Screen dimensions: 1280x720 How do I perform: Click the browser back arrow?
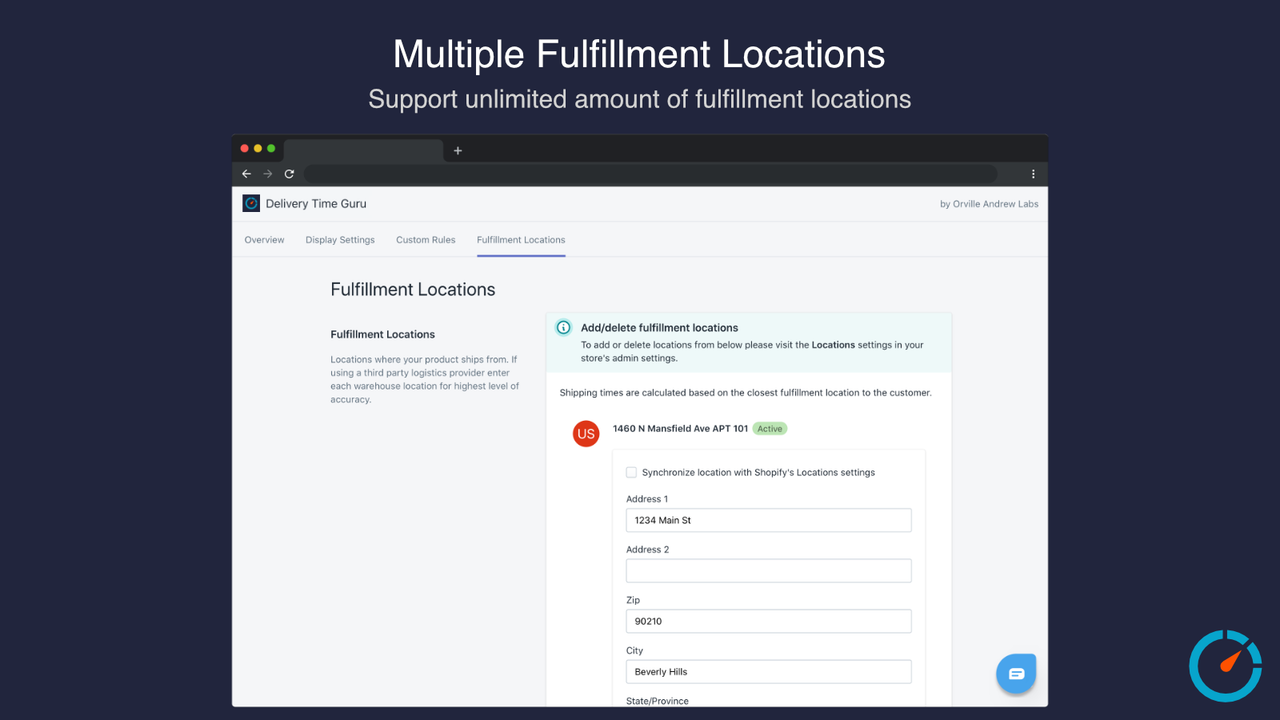click(245, 173)
